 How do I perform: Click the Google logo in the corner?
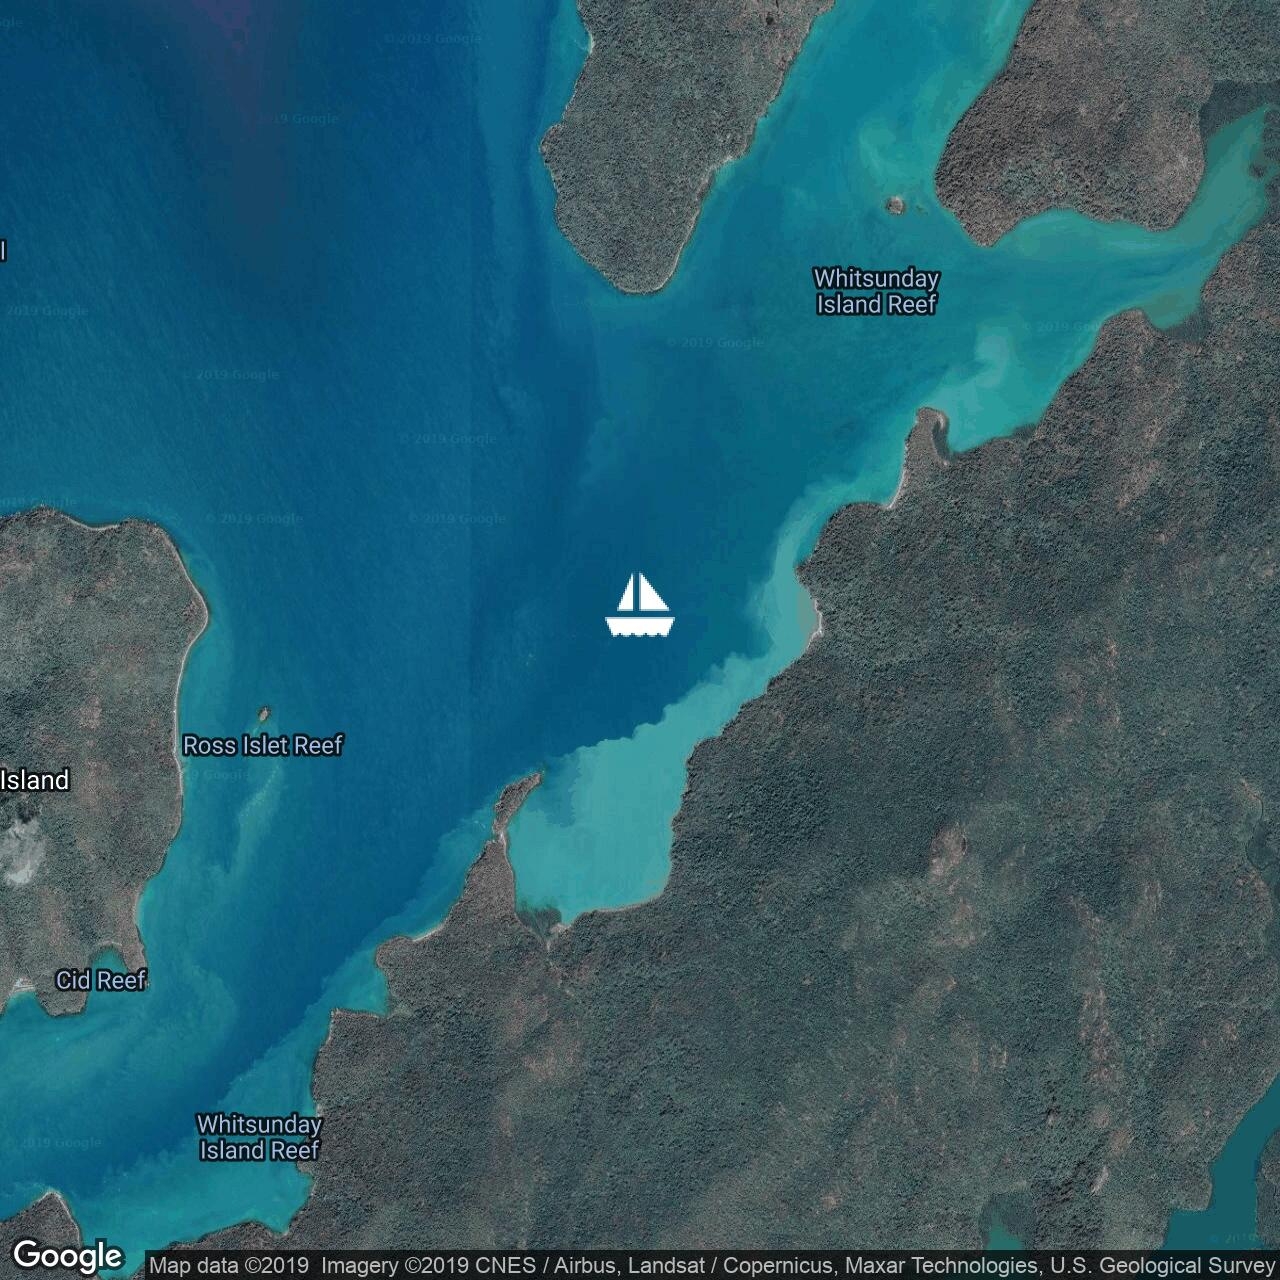click(x=67, y=1255)
